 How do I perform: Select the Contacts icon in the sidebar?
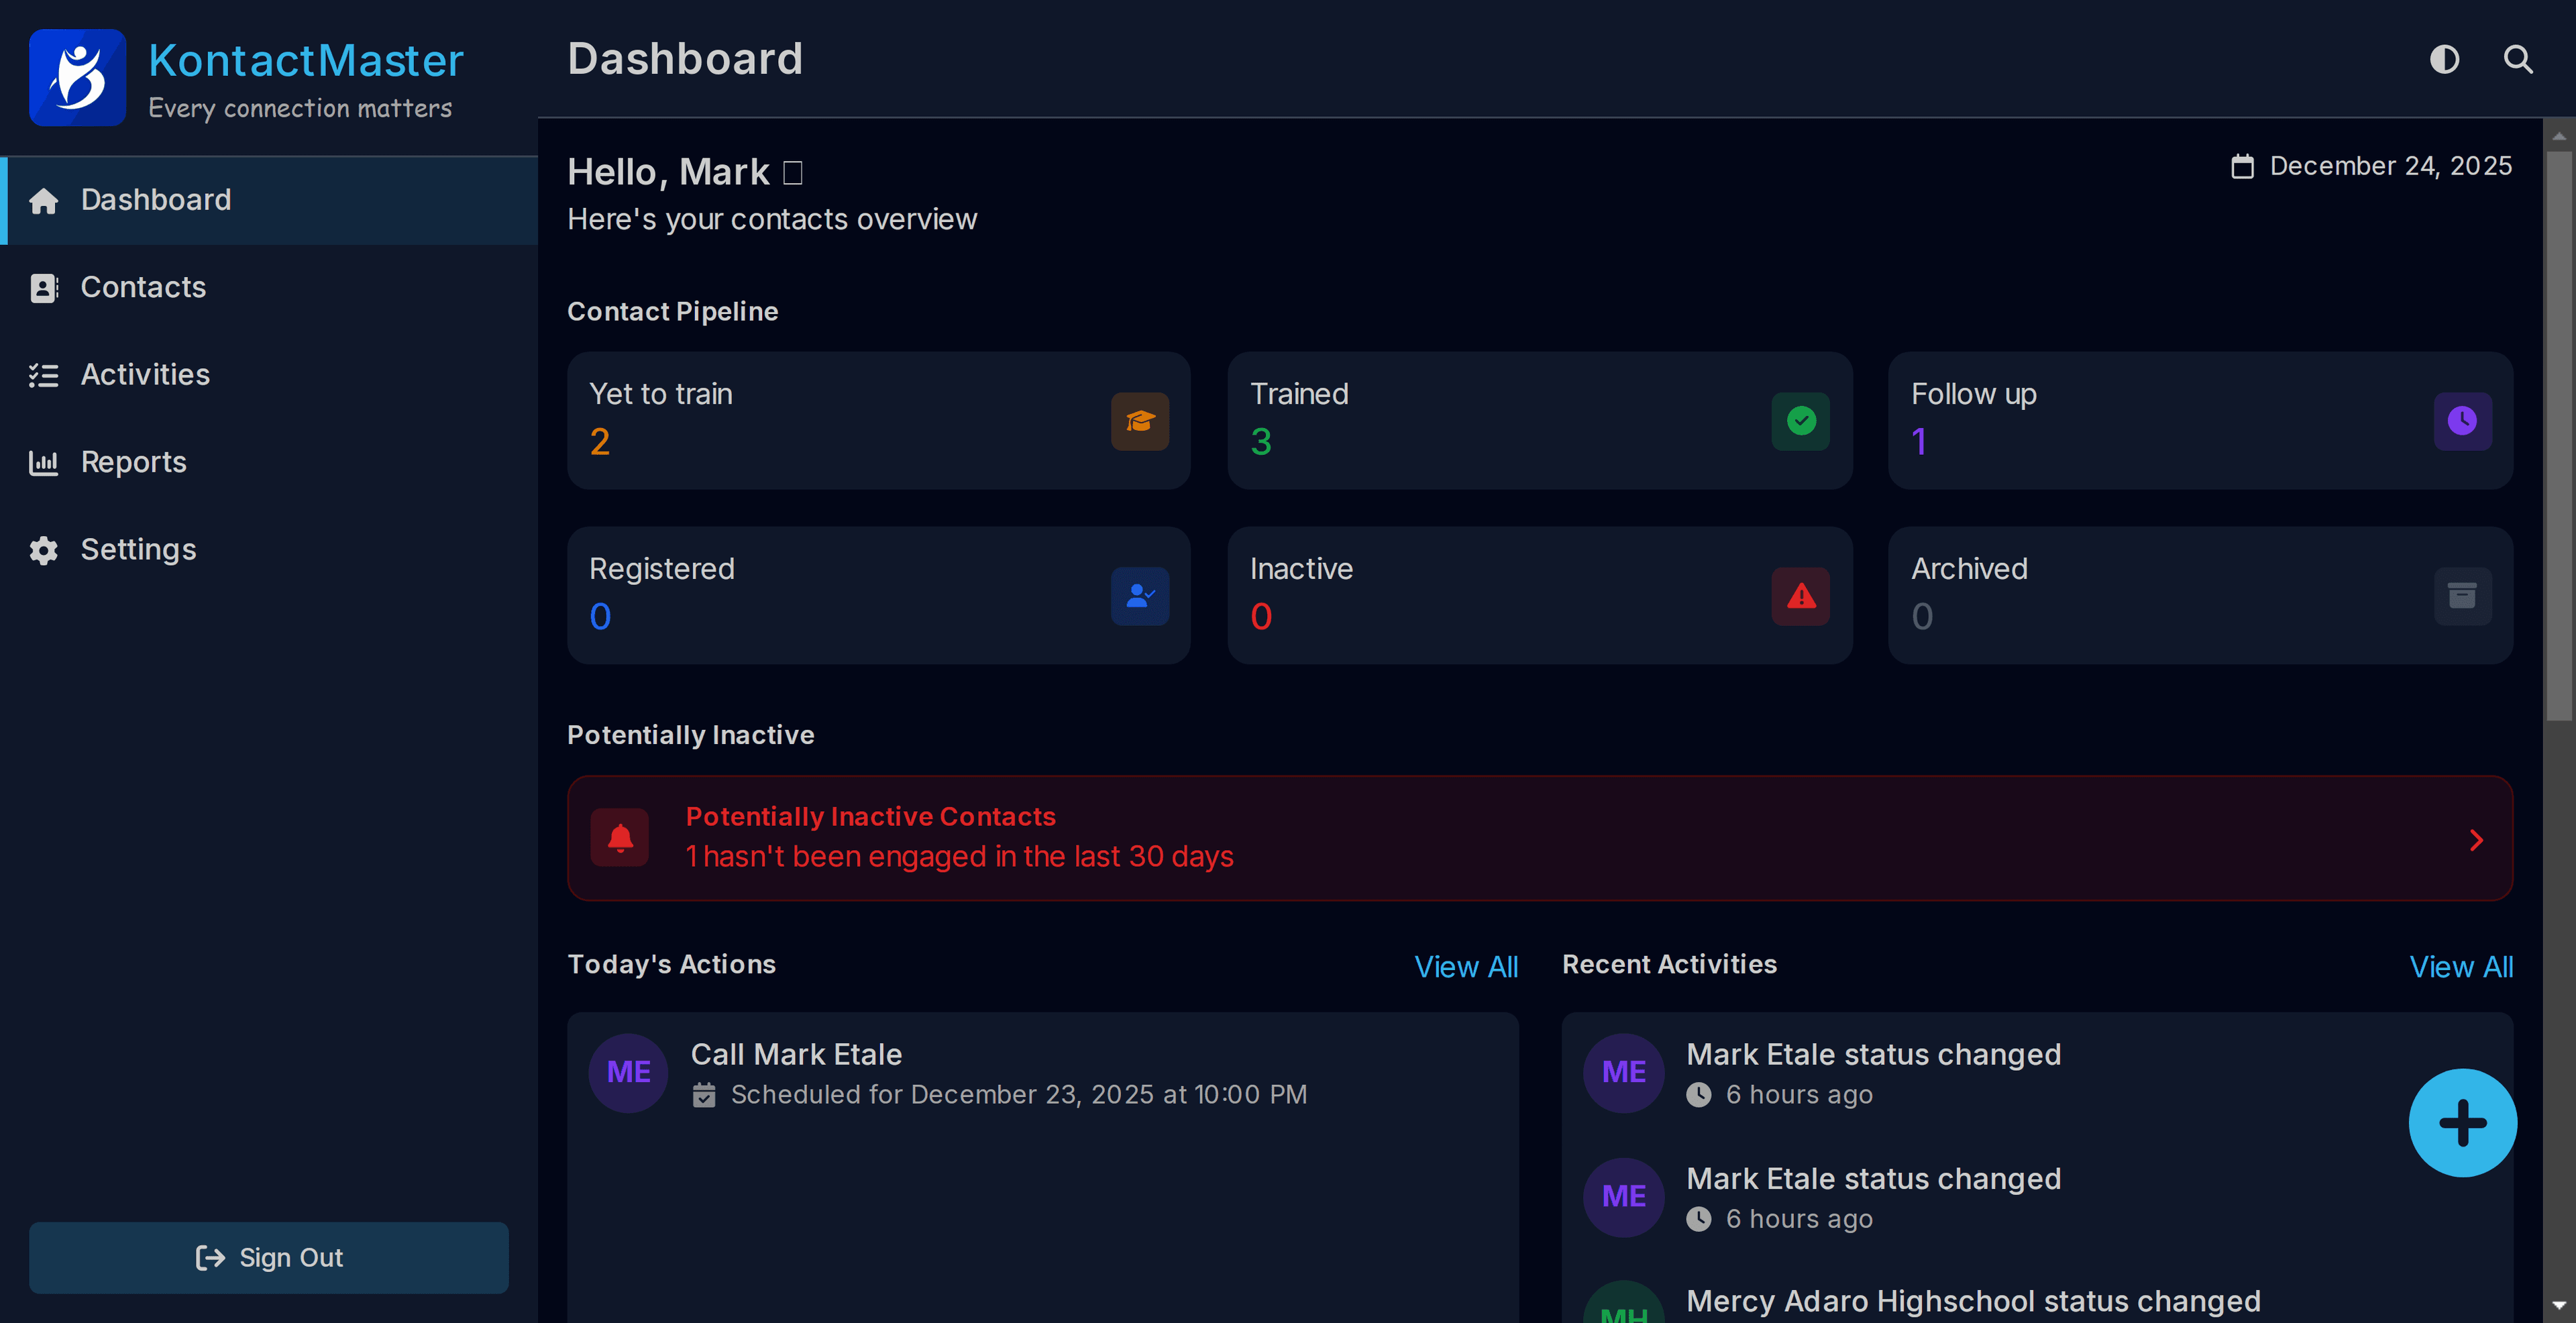44,287
